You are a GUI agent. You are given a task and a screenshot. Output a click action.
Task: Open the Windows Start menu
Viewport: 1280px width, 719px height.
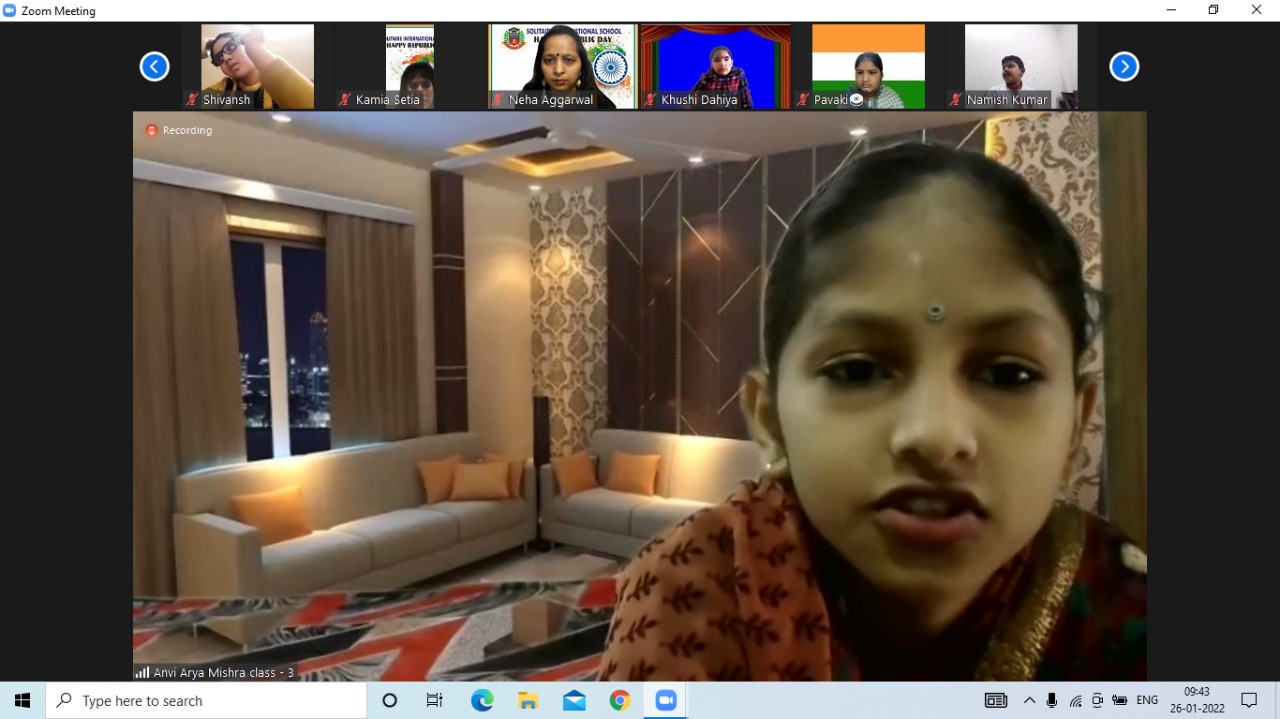tap(22, 700)
